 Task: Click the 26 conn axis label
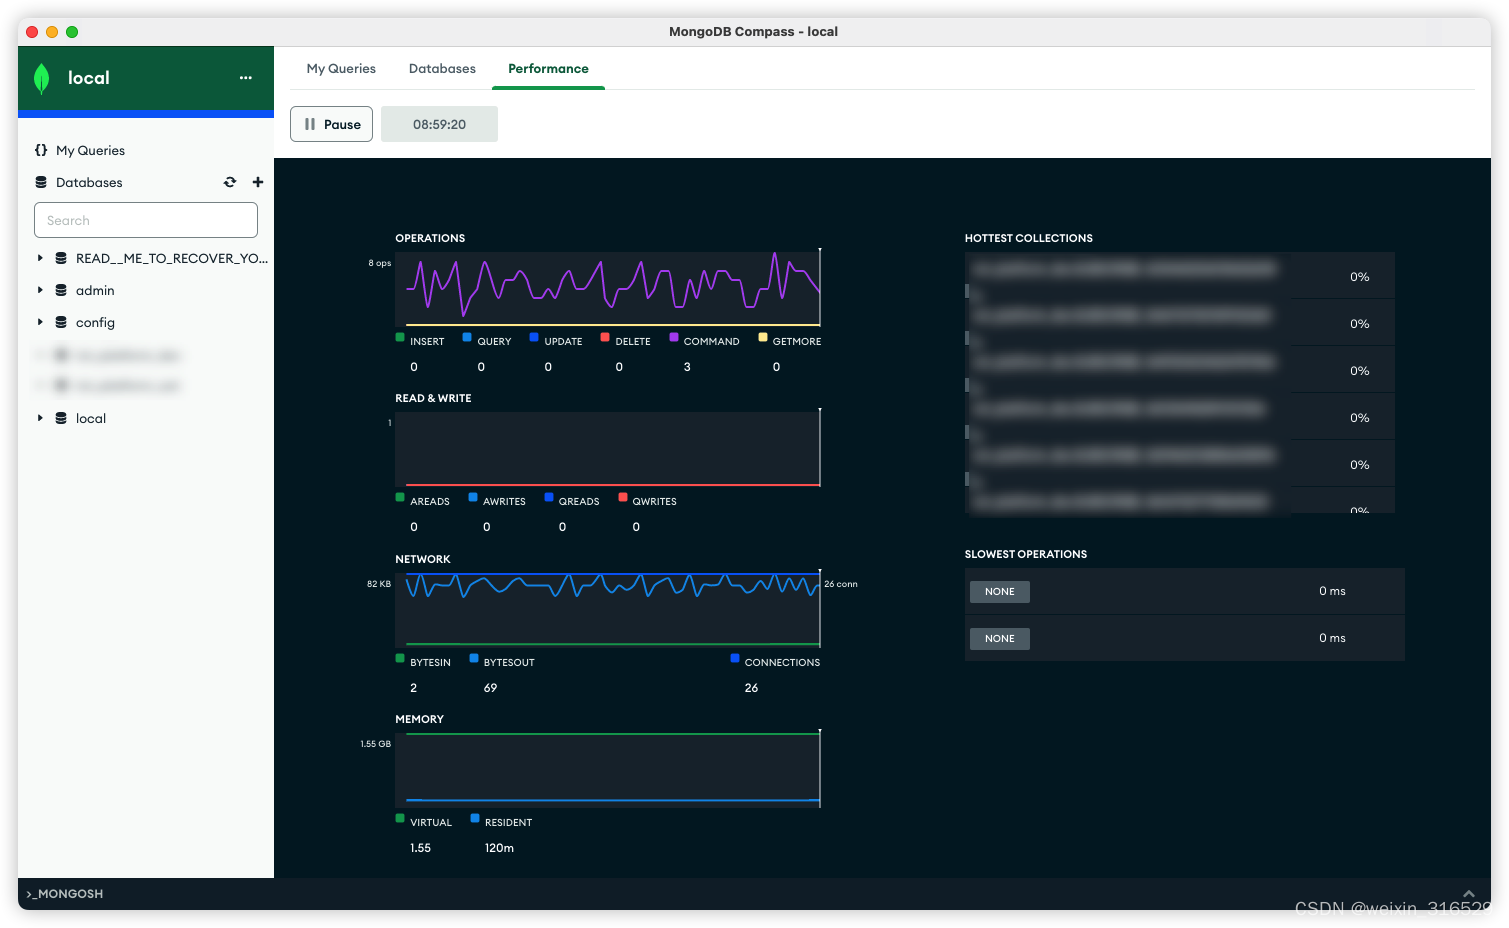840,584
